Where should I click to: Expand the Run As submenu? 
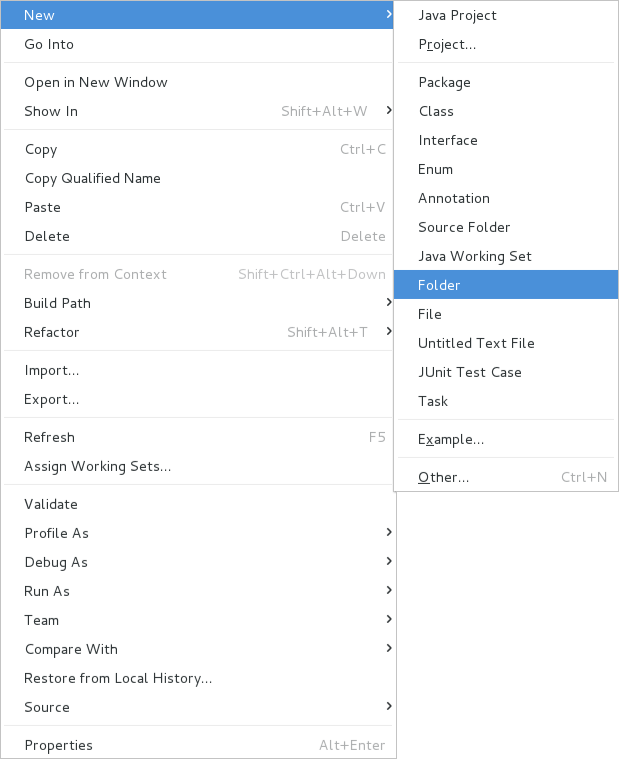coord(197,591)
